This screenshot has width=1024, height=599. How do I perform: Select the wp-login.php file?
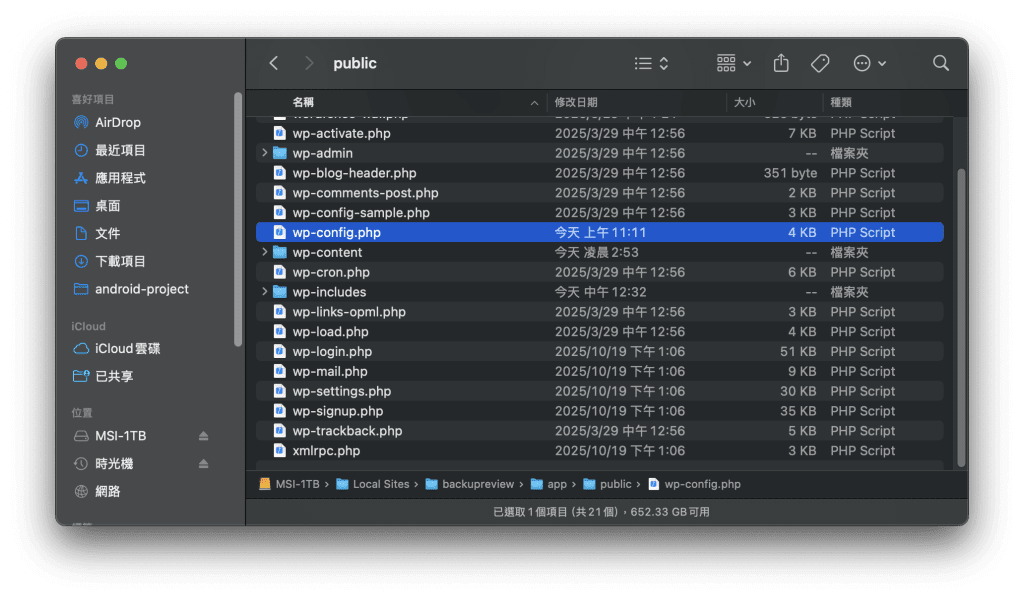coord(332,351)
